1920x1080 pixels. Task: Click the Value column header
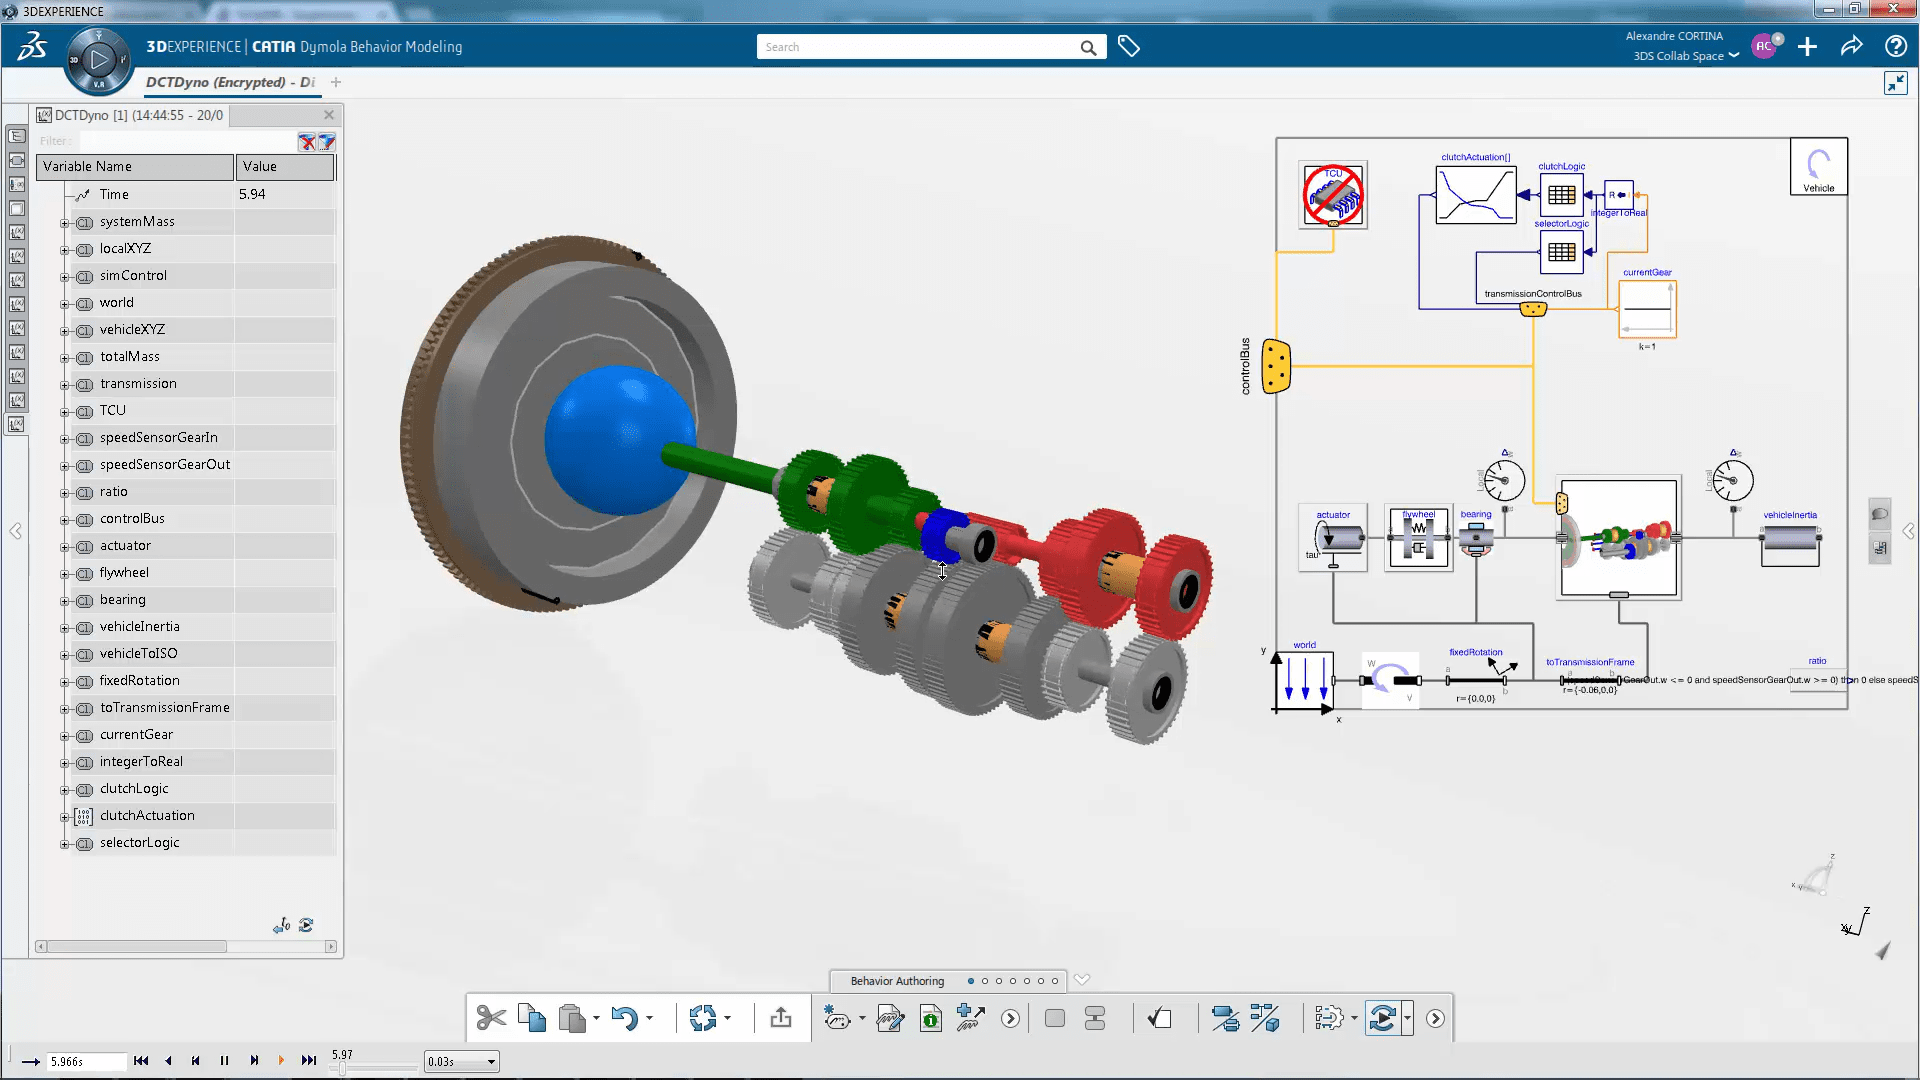tap(285, 167)
